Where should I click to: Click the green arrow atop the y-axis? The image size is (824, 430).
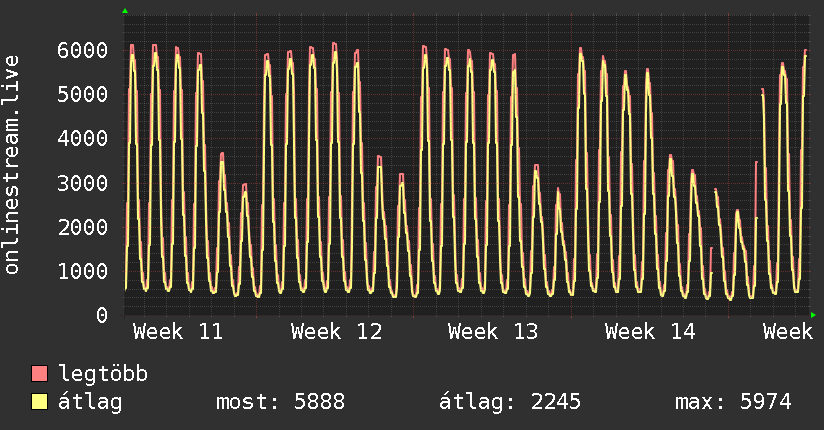(125, 11)
